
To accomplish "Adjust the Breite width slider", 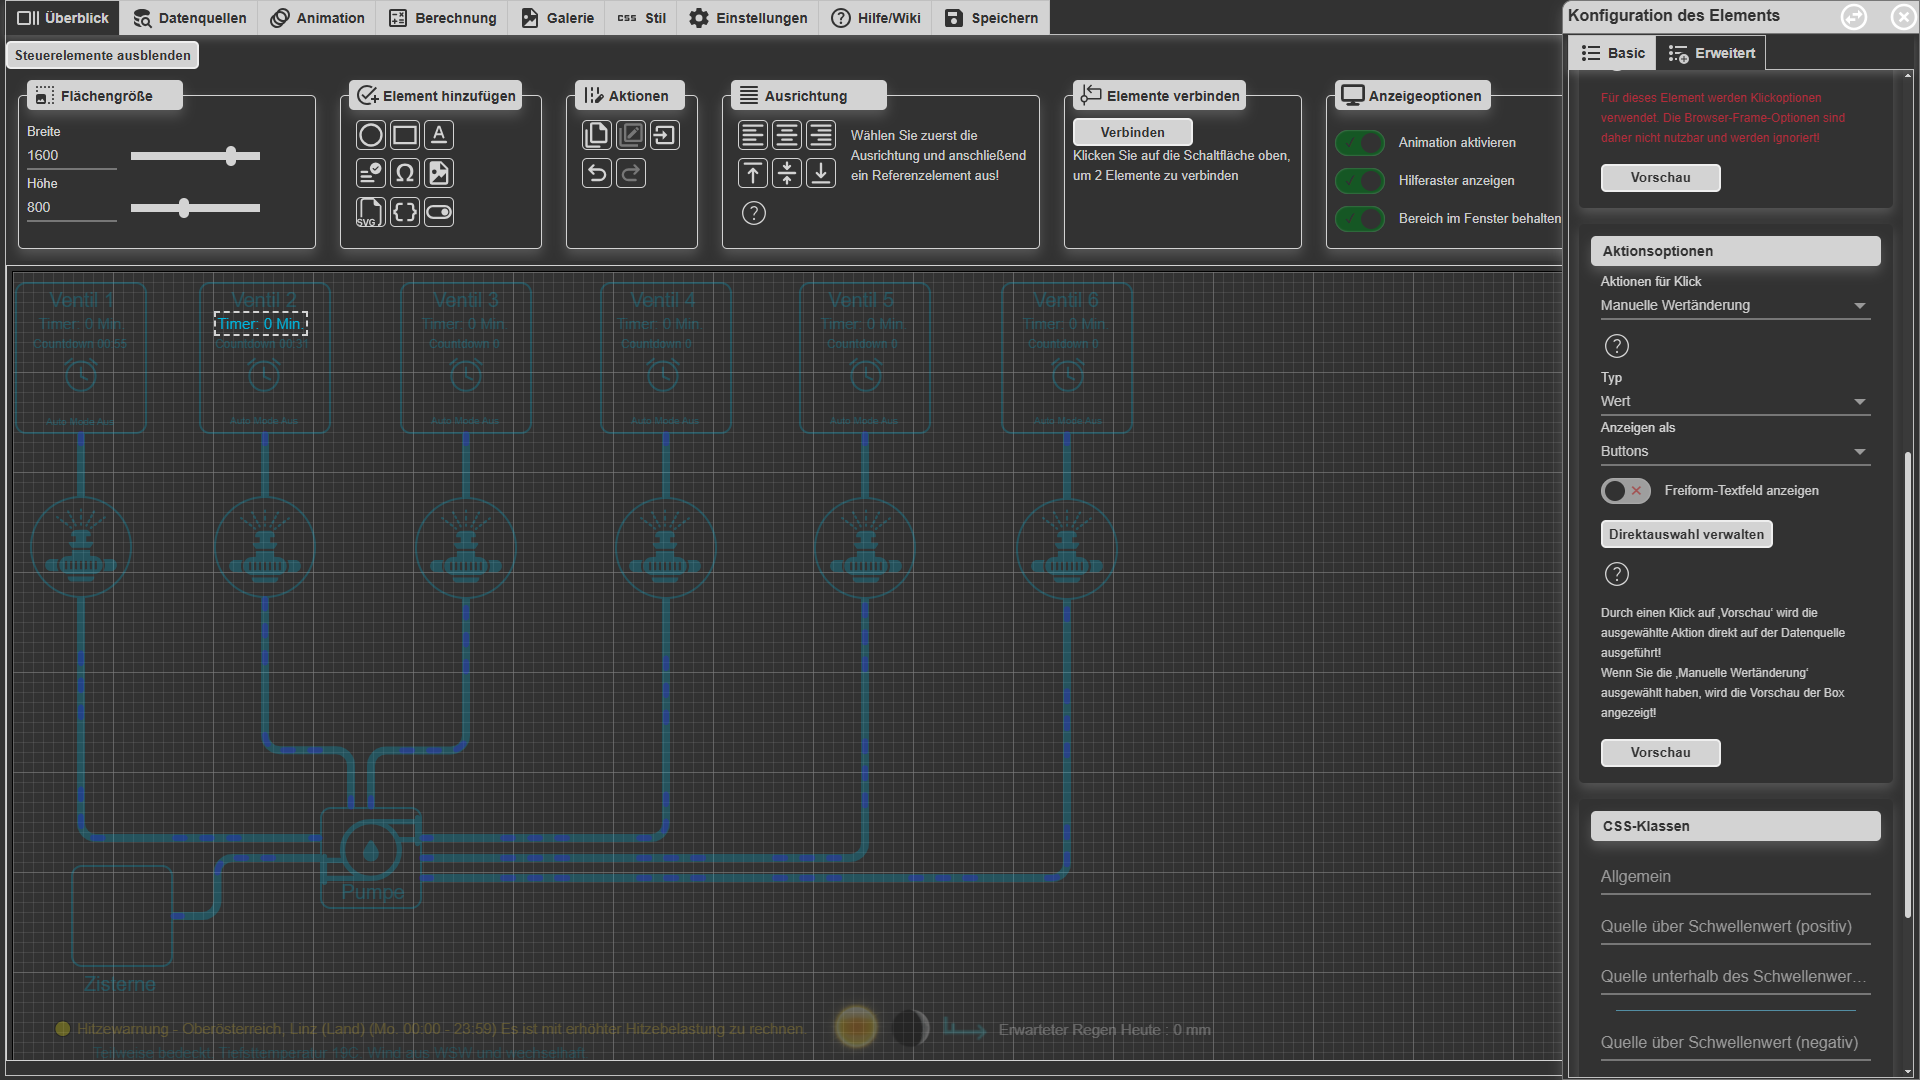I will coord(231,156).
